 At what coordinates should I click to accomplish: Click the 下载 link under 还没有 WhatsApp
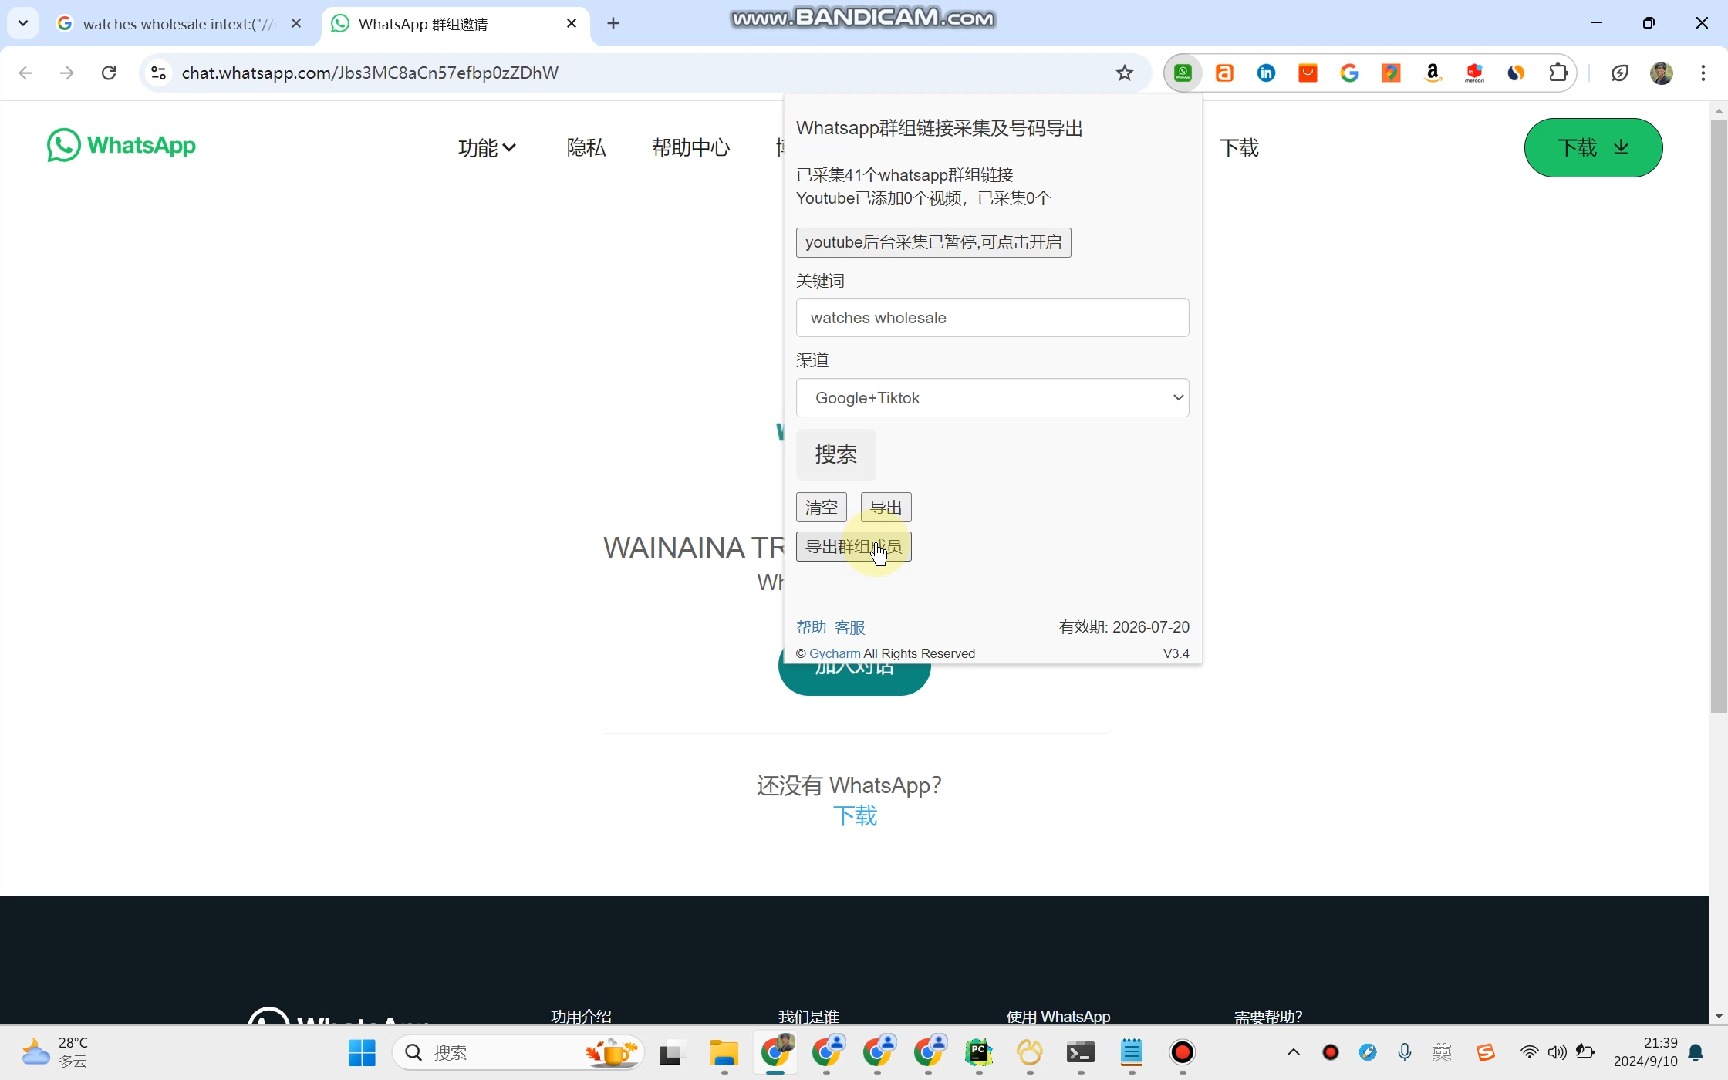pyautogui.click(x=855, y=816)
